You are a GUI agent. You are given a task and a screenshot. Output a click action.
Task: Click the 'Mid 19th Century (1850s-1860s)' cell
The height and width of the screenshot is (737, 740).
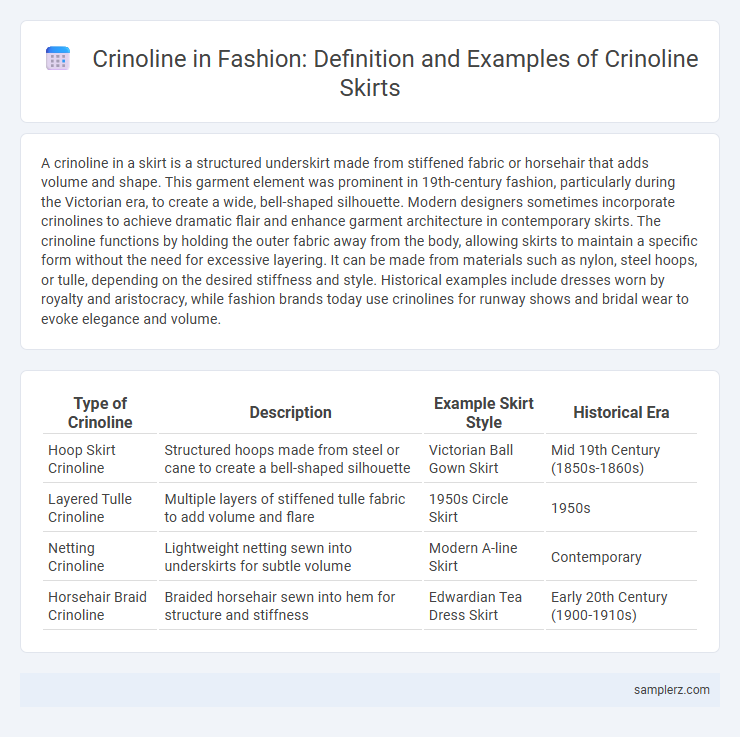pos(621,459)
